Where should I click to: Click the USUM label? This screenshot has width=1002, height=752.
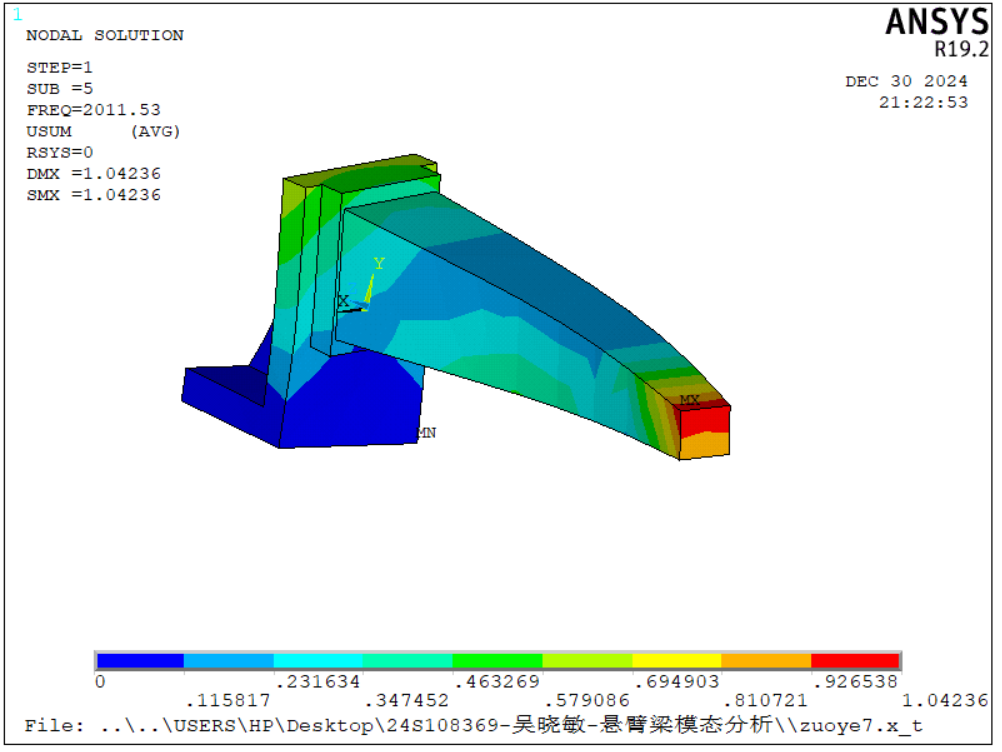tap(49, 131)
